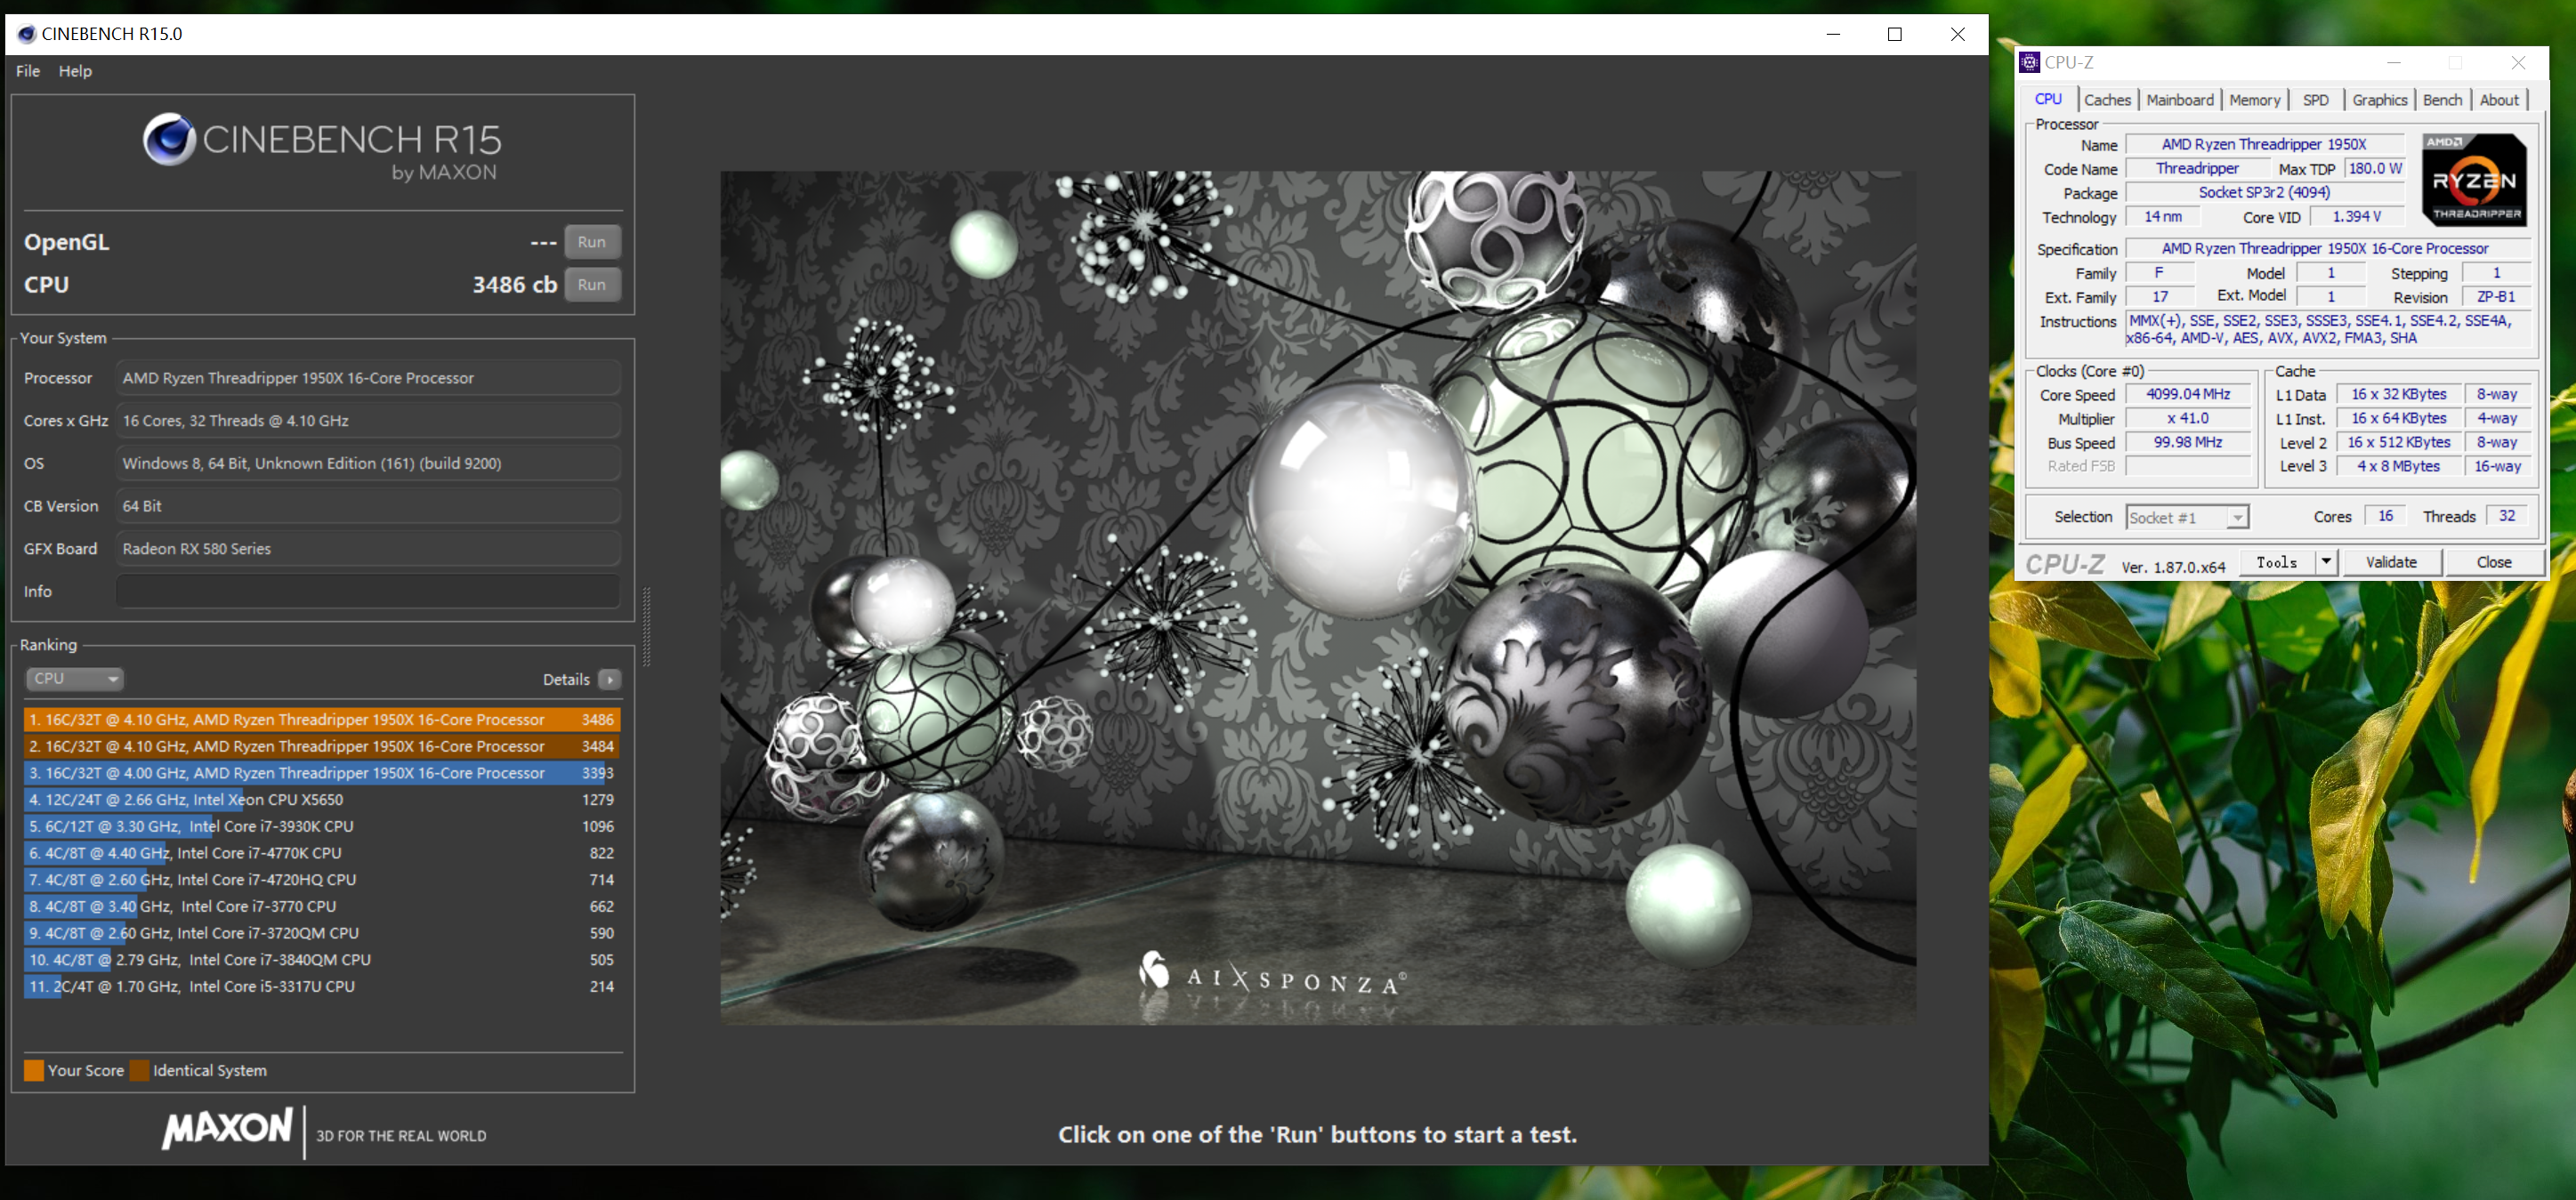Click the panel splitter grip handle

647,627
